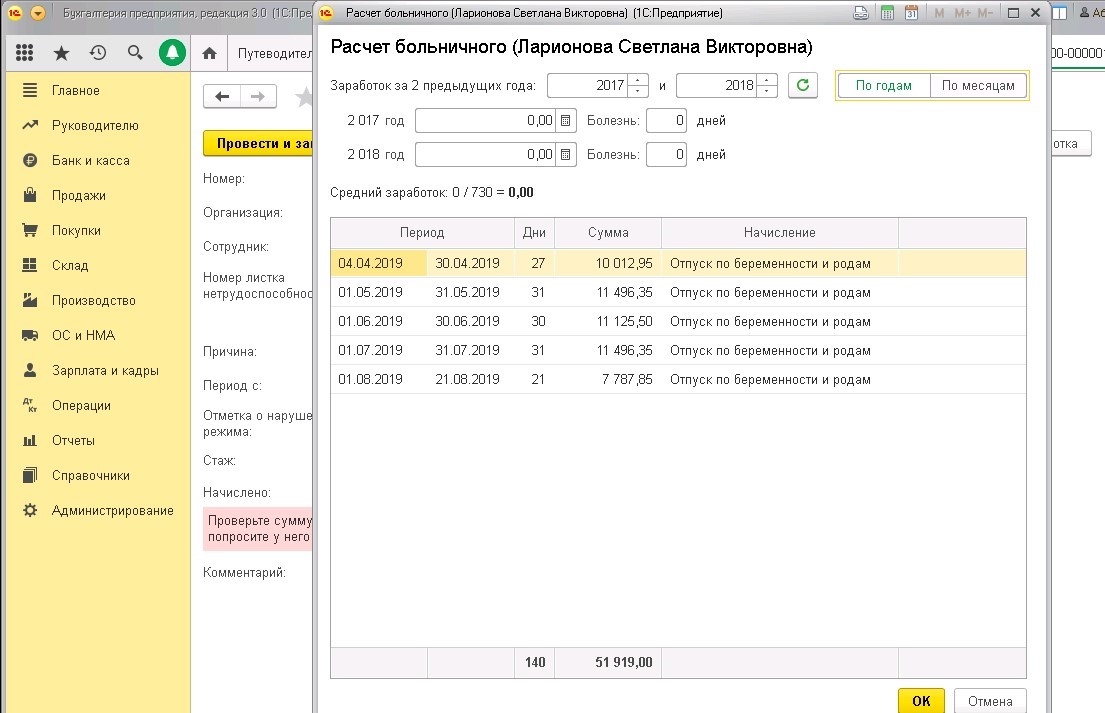Click the home icon next to Путеводитель

pyautogui.click(x=207, y=52)
